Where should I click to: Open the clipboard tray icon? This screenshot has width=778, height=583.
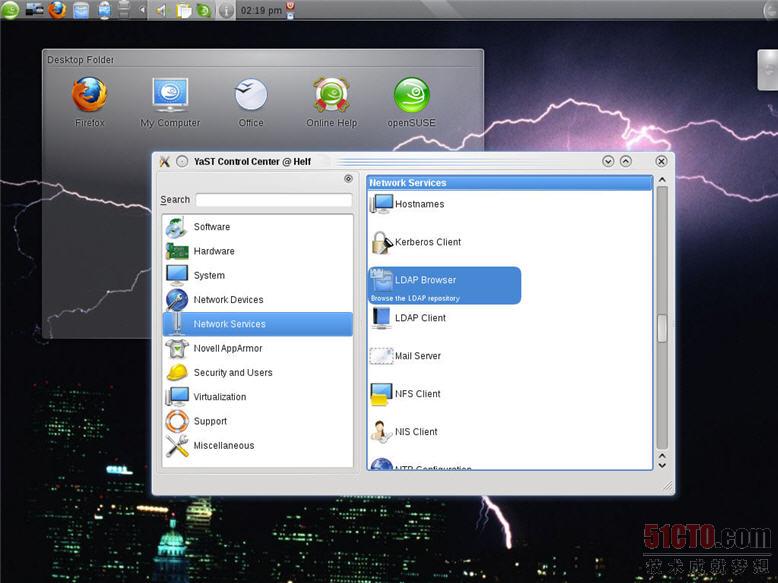184,10
